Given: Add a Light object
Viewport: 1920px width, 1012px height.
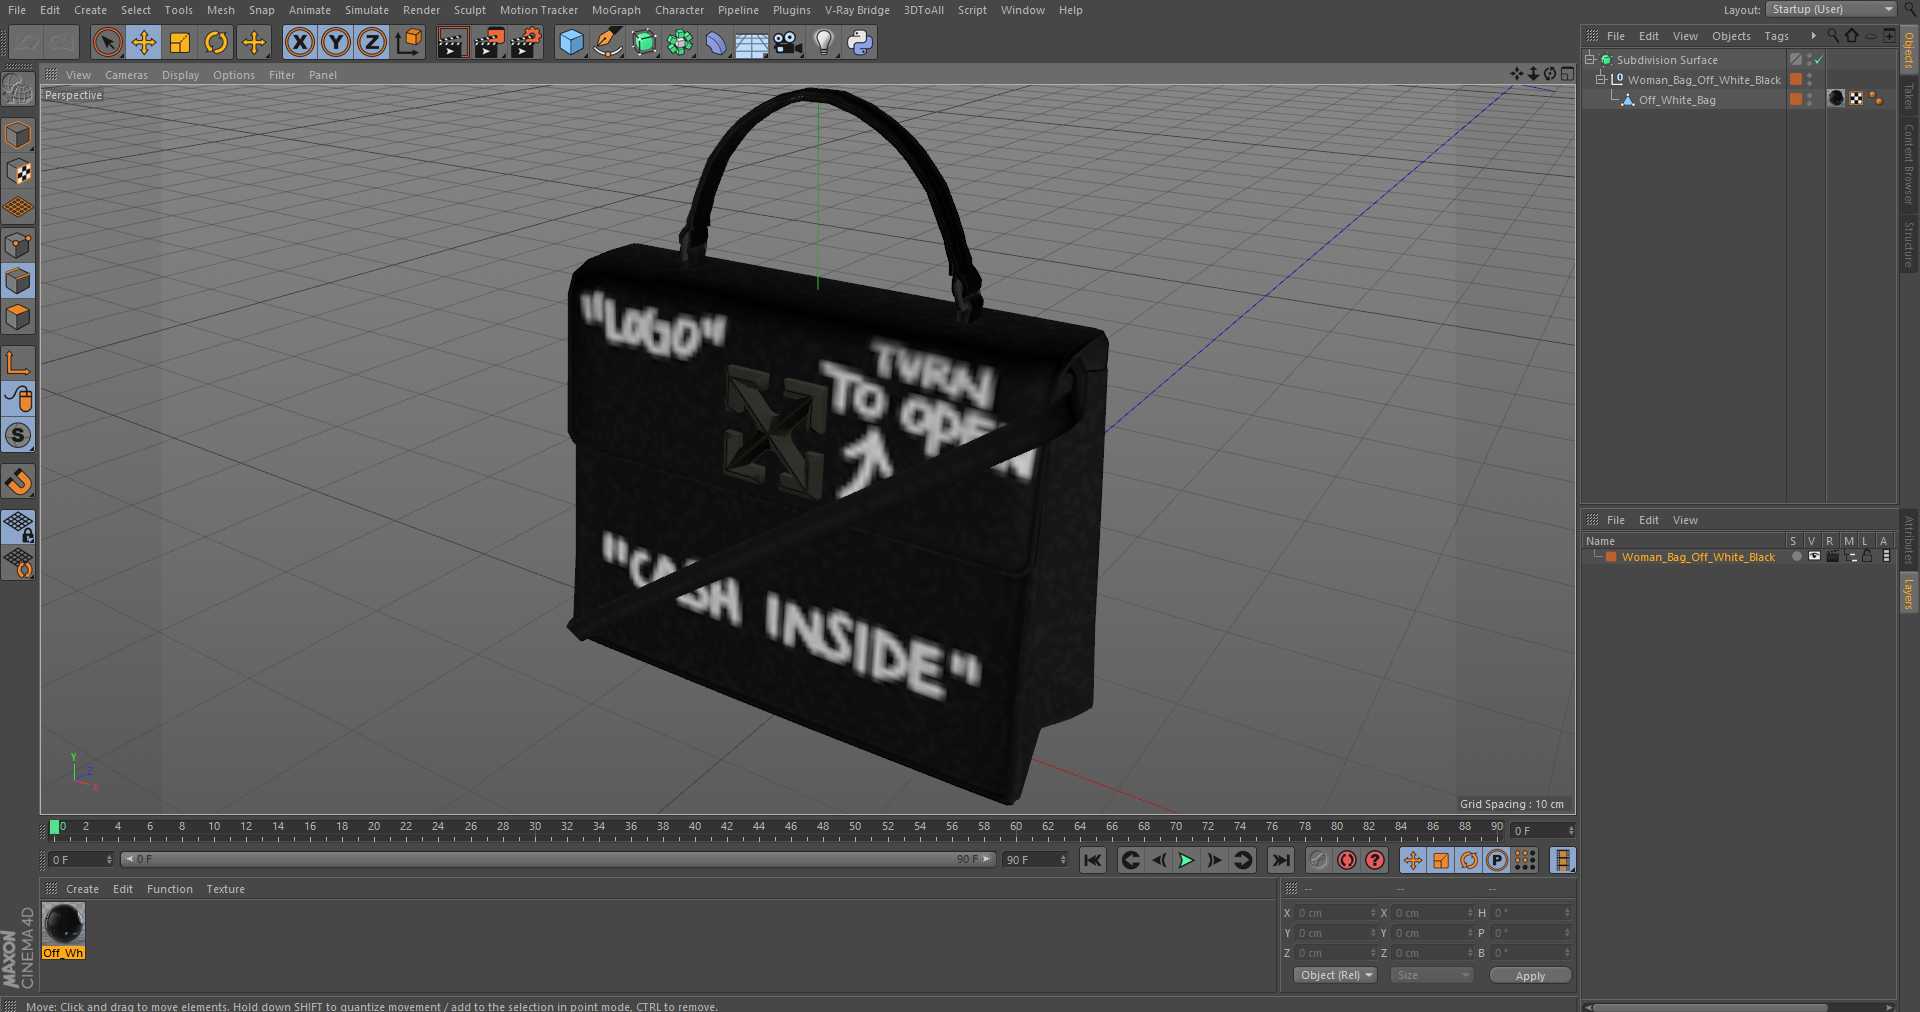Looking at the screenshot, I should tap(824, 42).
